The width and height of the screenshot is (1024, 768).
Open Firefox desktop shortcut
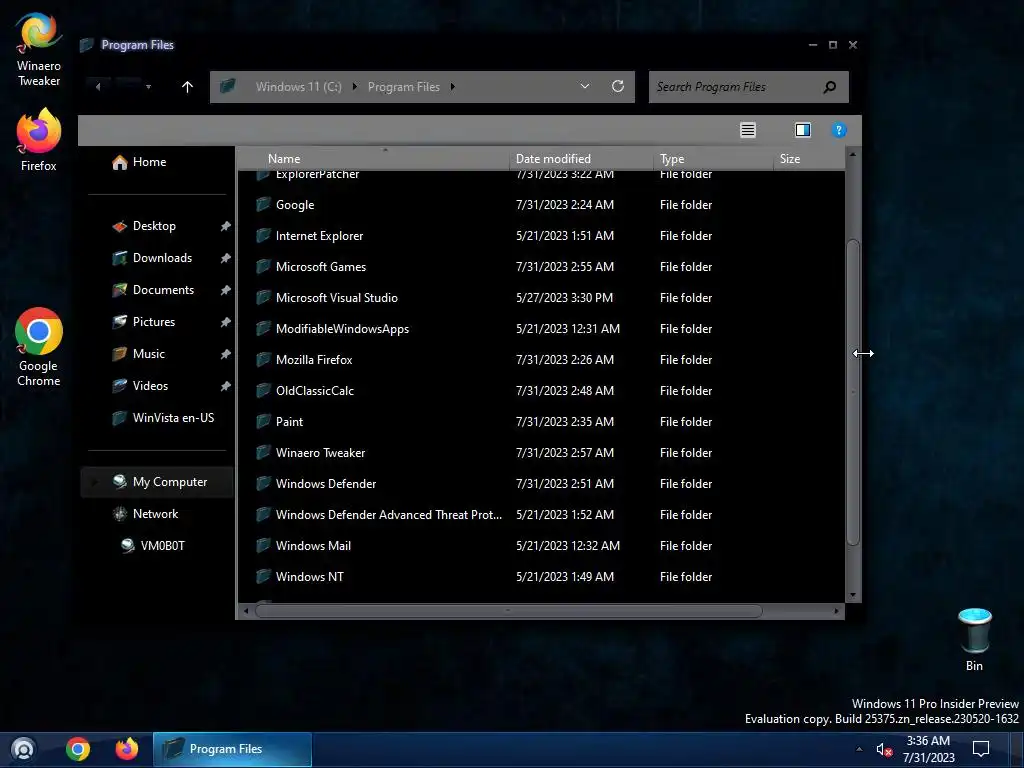tap(39, 140)
